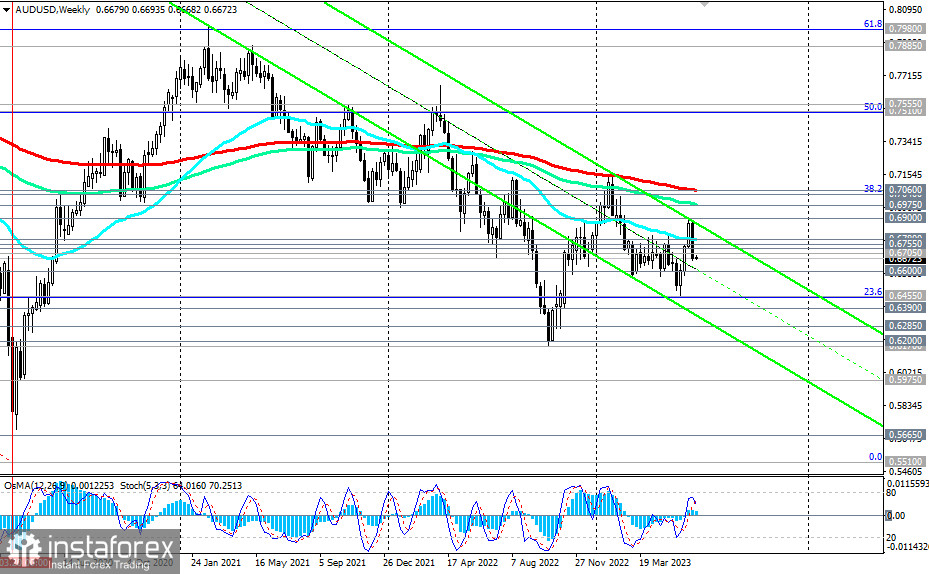Viewport: 929px width, 574px height.
Task: Select the AUDUSD,Weekly chart title text
Action: pyautogui.click(x=52, y=9)
